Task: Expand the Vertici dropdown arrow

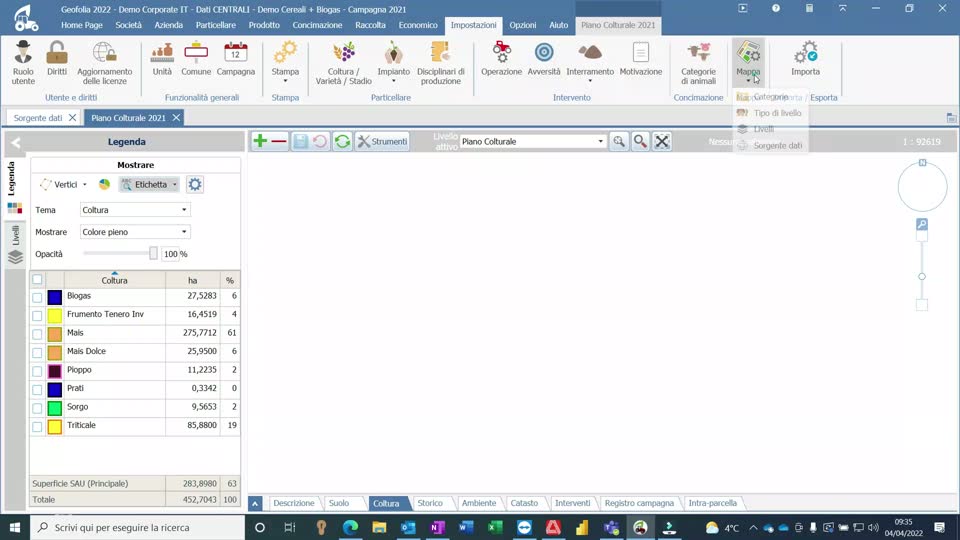Action: click(x=84, y=184)
